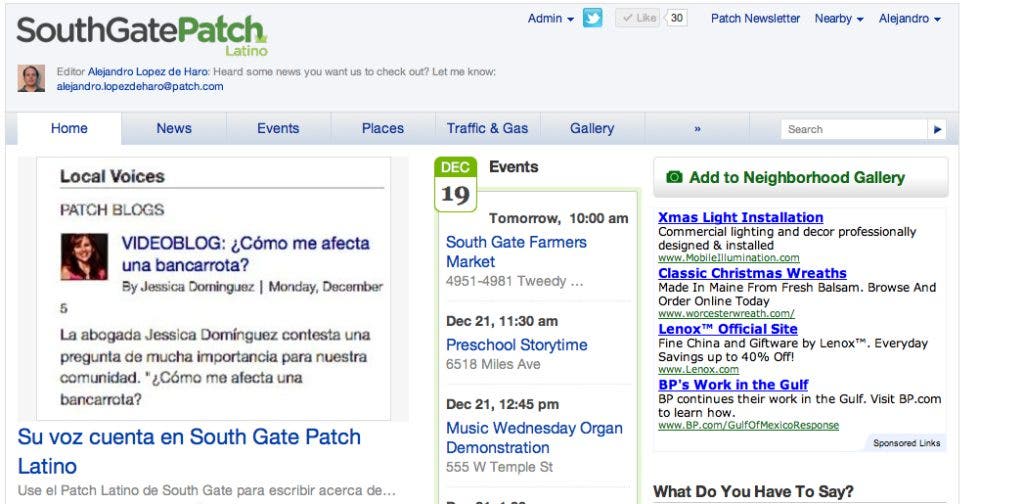
Task: Click the green camera gallery icon
Action: [x=674, y=177]
